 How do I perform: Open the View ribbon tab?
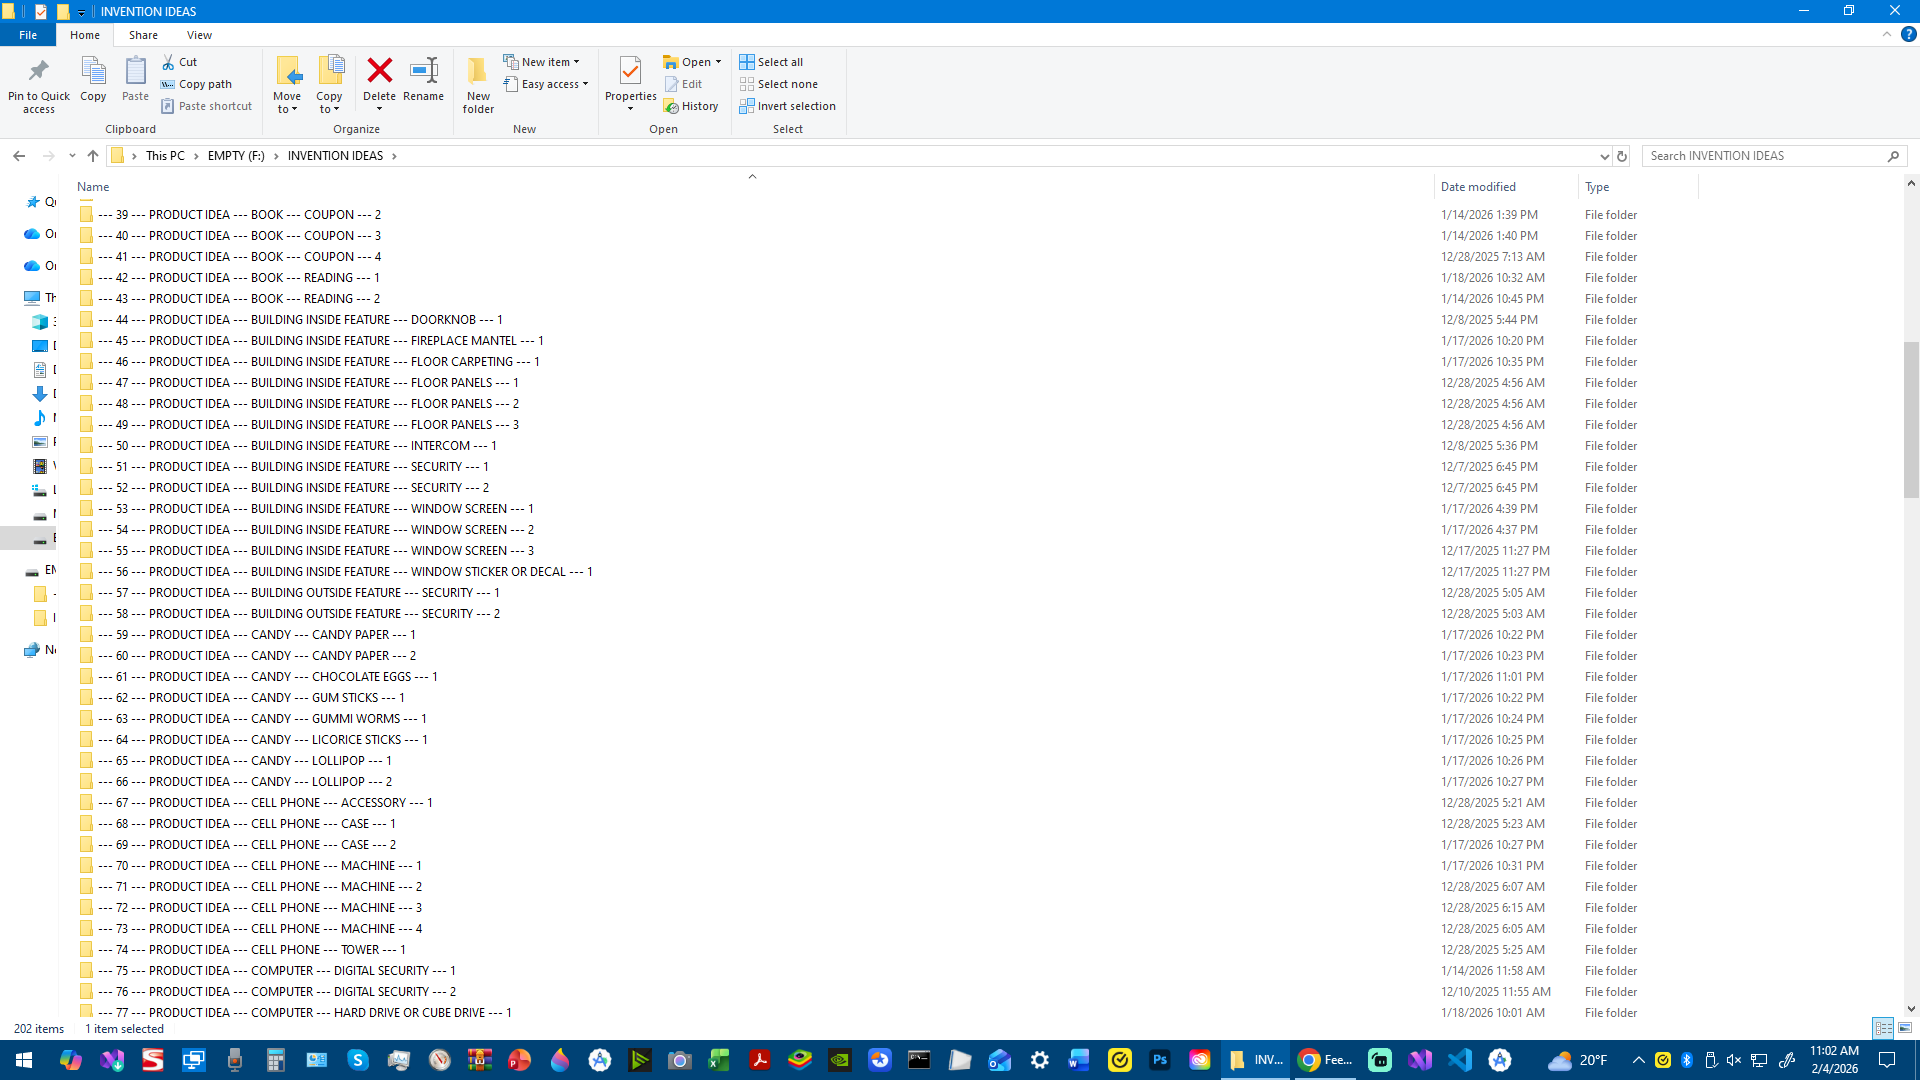pos(199,35)
